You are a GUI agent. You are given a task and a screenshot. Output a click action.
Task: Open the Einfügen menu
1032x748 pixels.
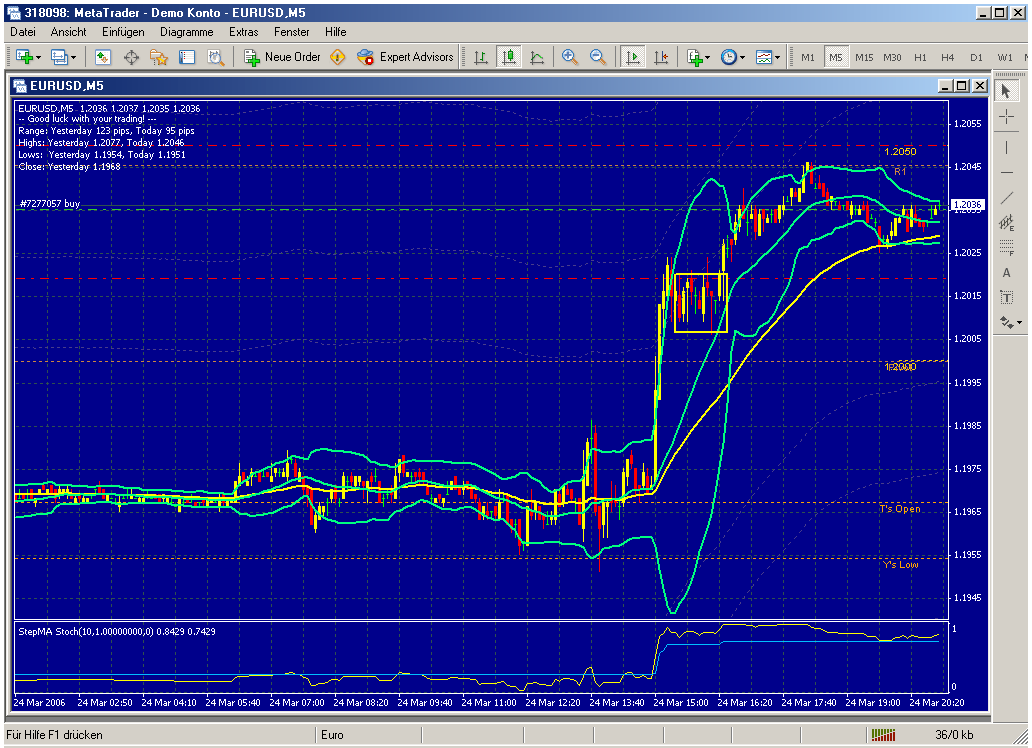[x=123, y=32]
